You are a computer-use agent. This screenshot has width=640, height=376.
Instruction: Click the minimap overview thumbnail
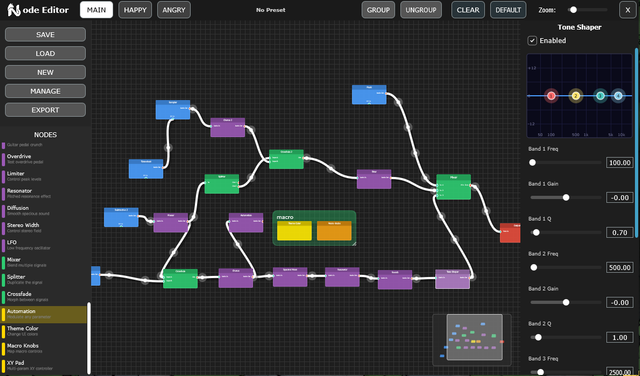tap(472, 340)
